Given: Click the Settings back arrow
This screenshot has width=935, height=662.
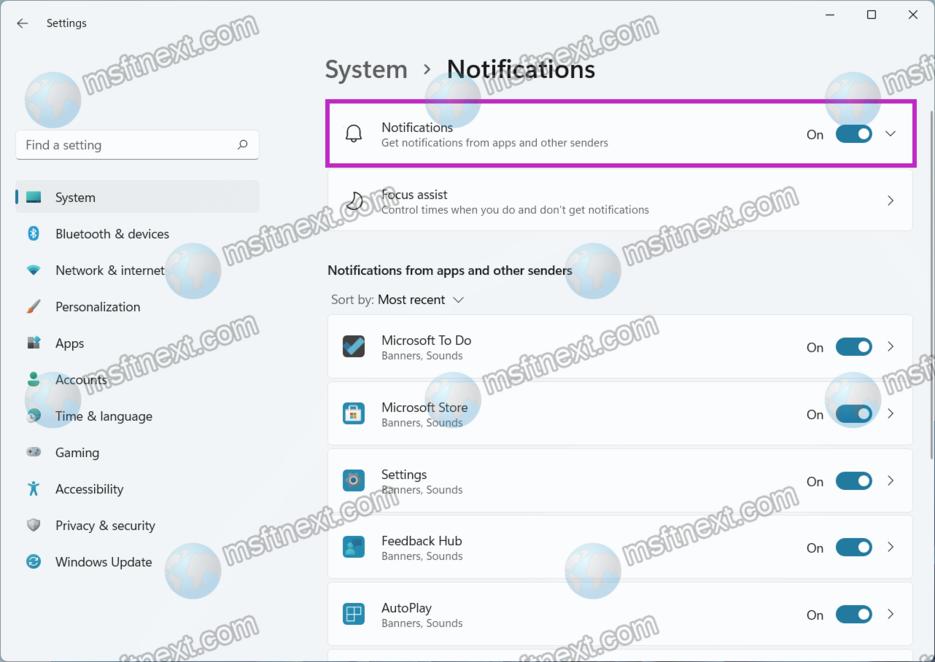Looking at the screenshot, I should coord(22,23).
